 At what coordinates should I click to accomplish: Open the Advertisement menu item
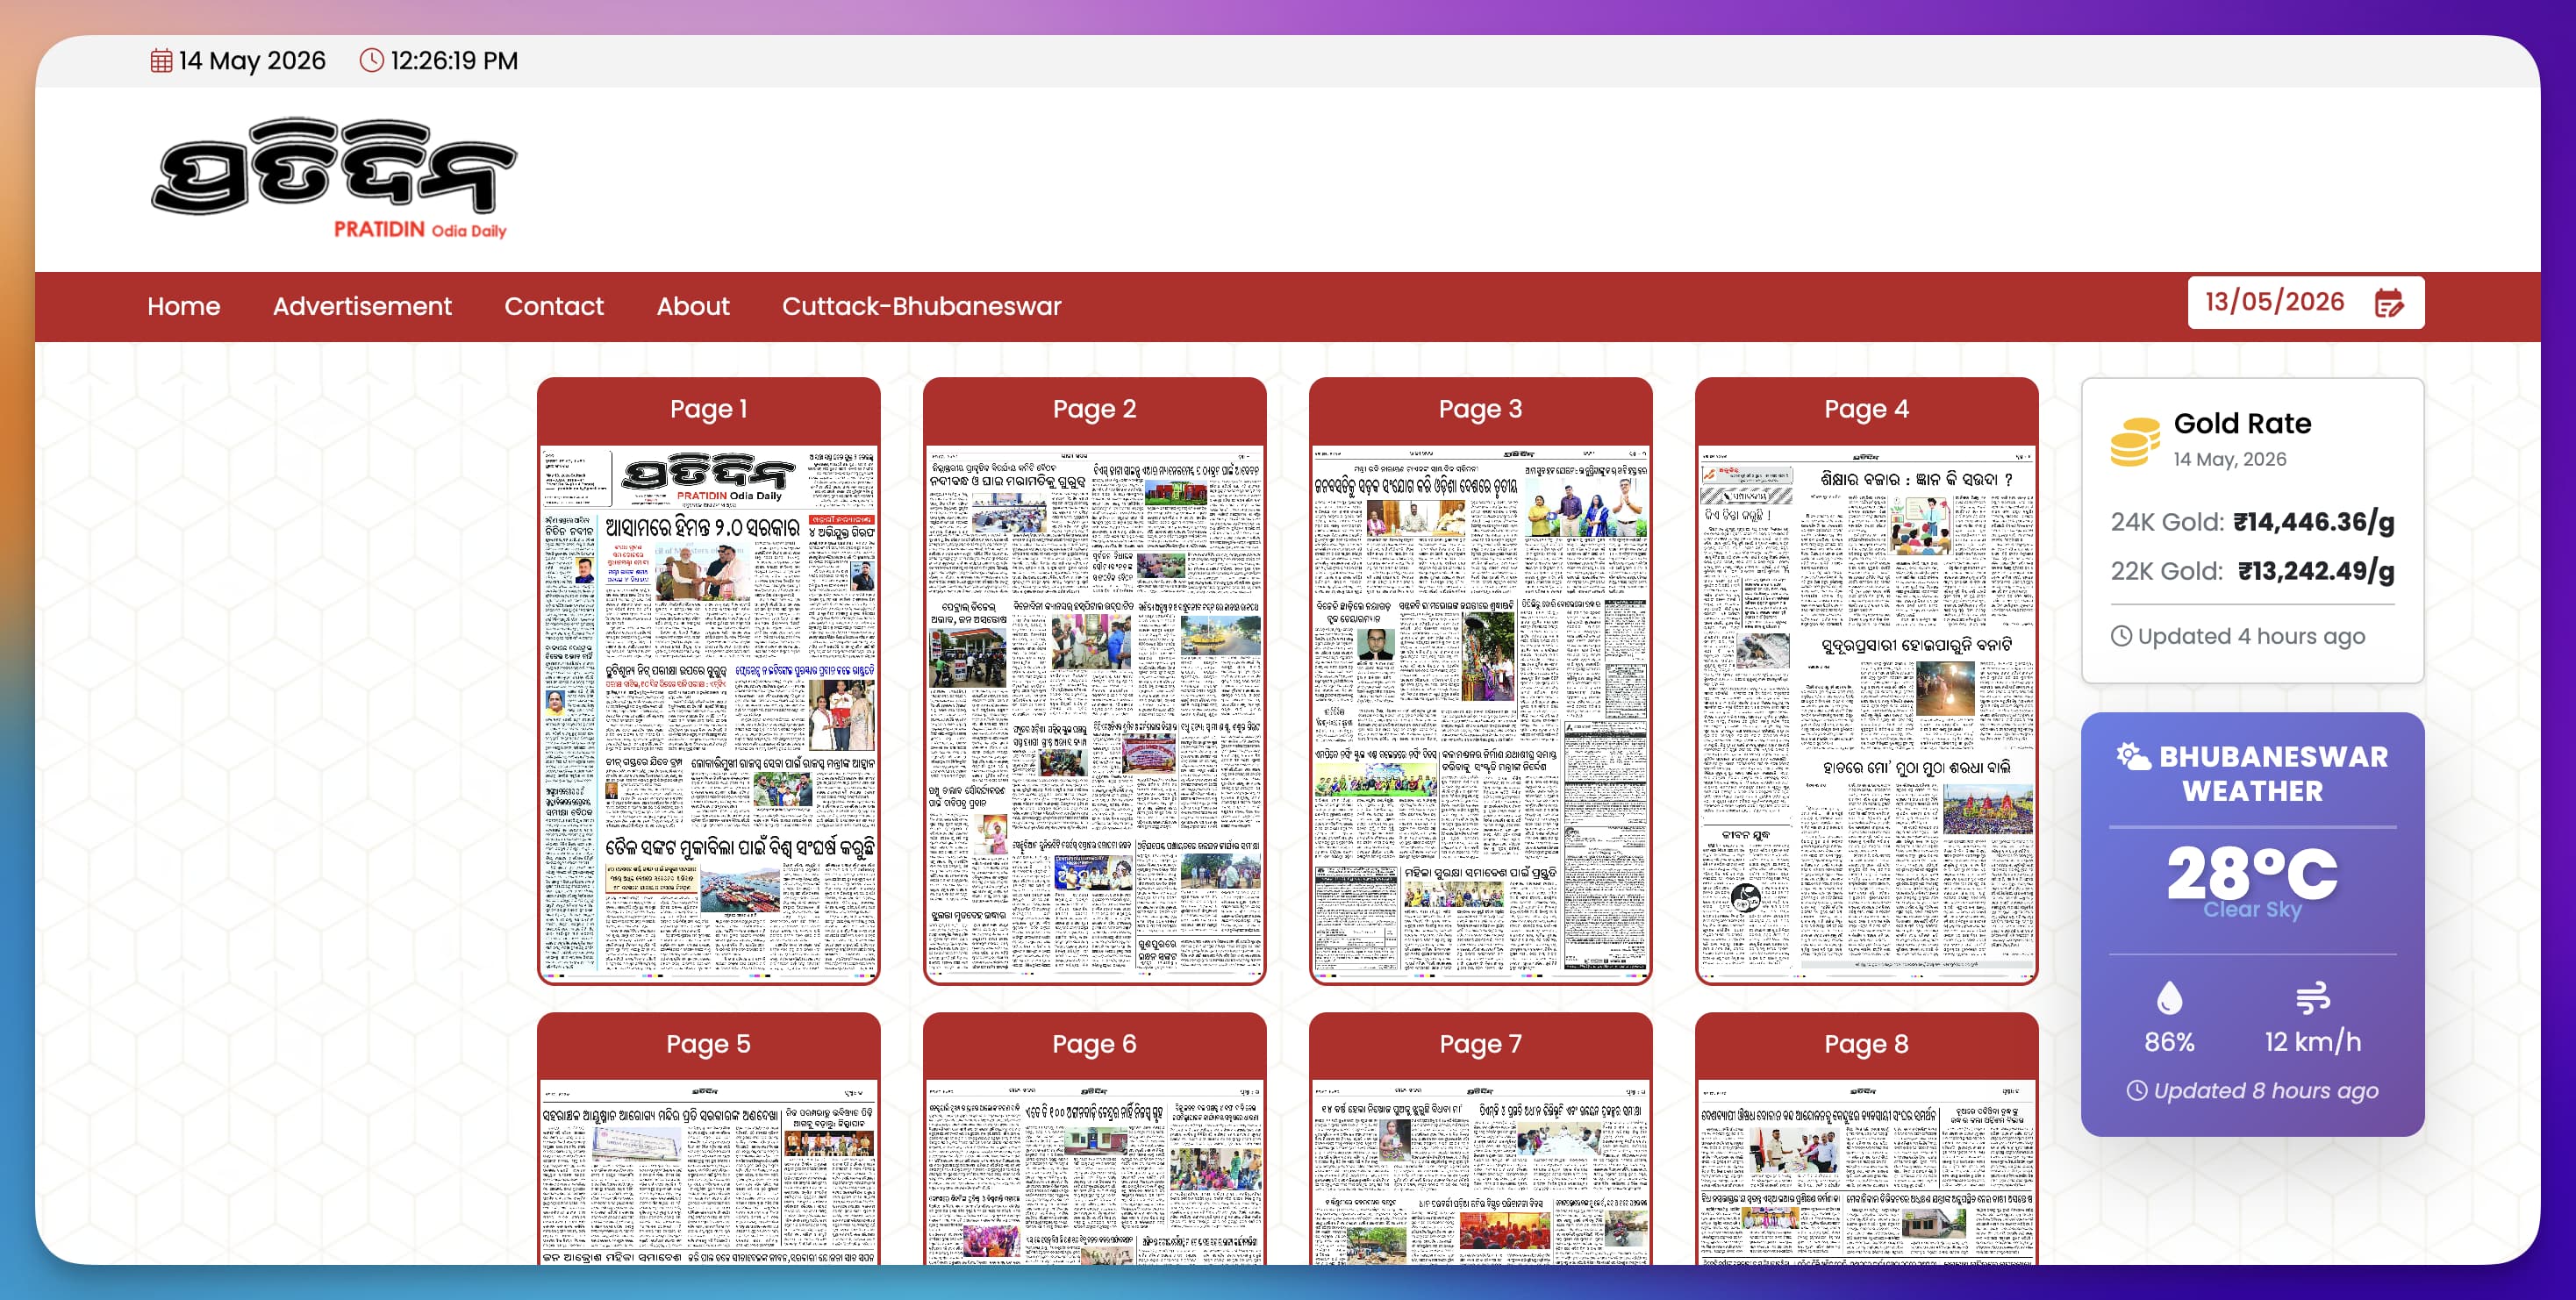click(x=362, y=306)
